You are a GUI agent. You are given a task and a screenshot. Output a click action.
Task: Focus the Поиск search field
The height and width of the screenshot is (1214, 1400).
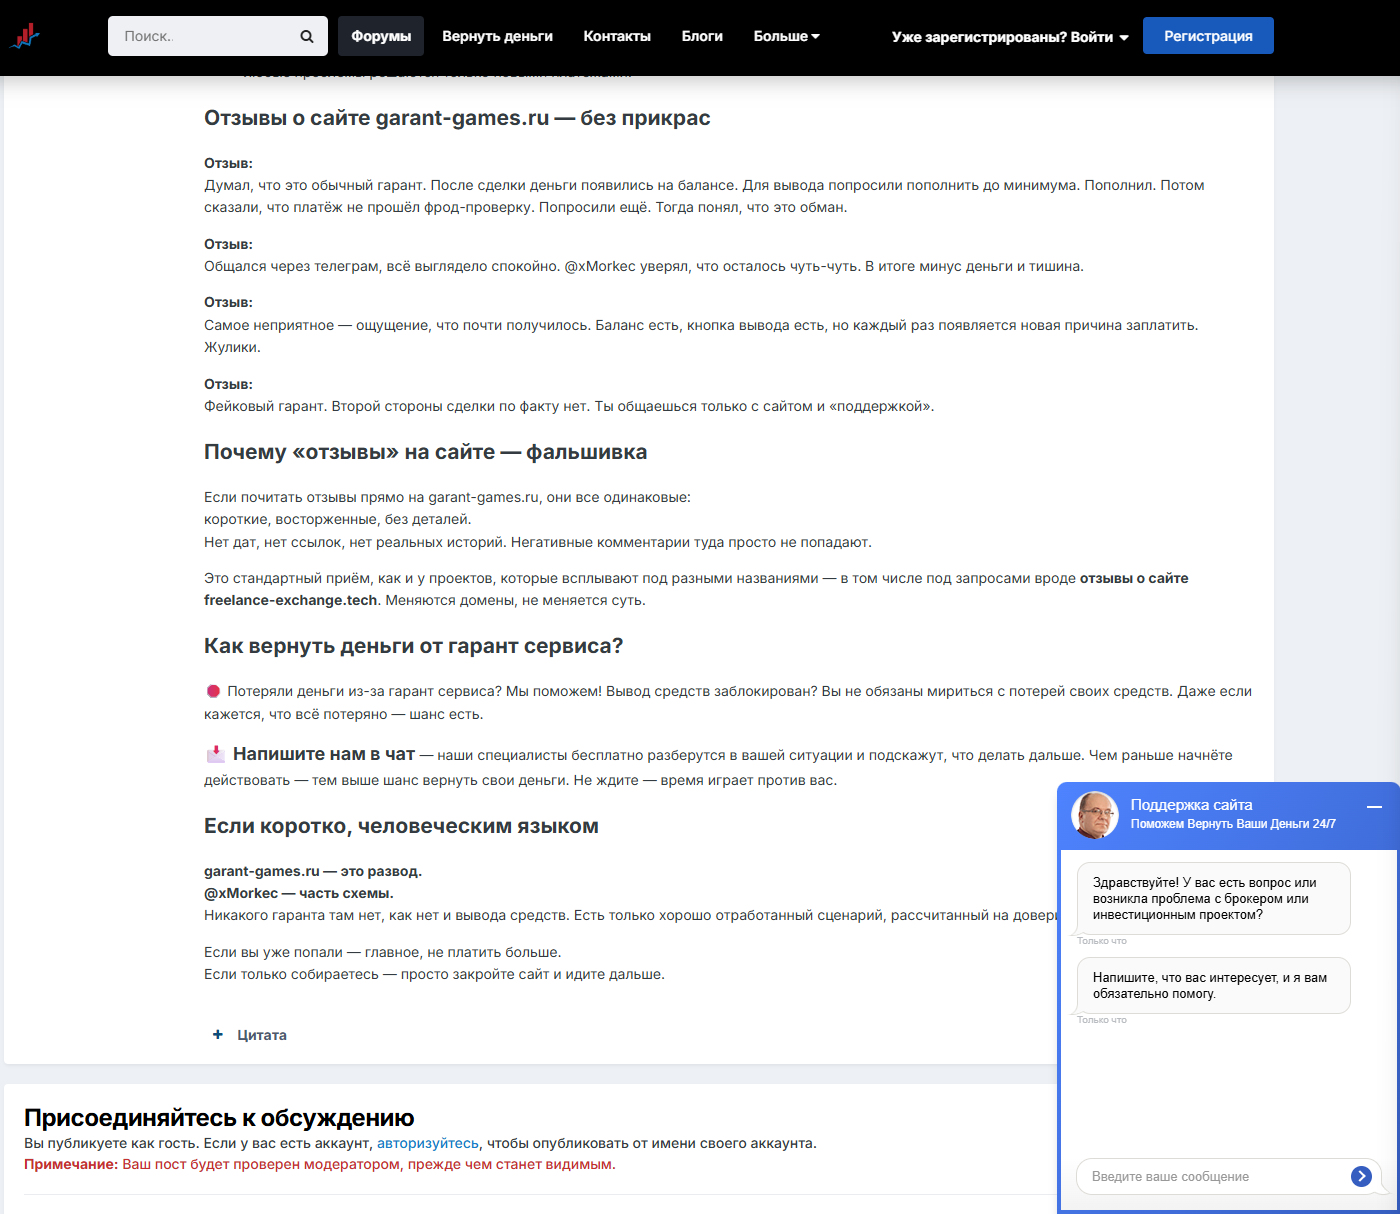point(205,36)
